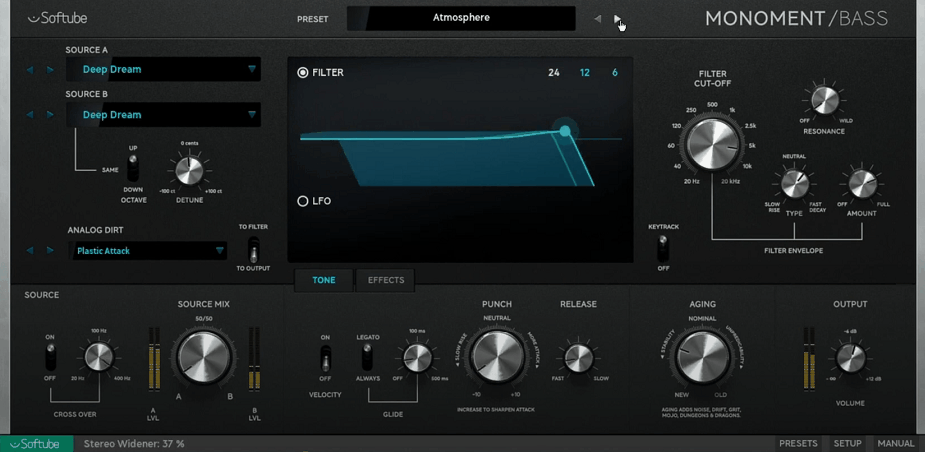Click the Glide time knob
Viewport: 925px width, 452px height.
coord(417,358)
